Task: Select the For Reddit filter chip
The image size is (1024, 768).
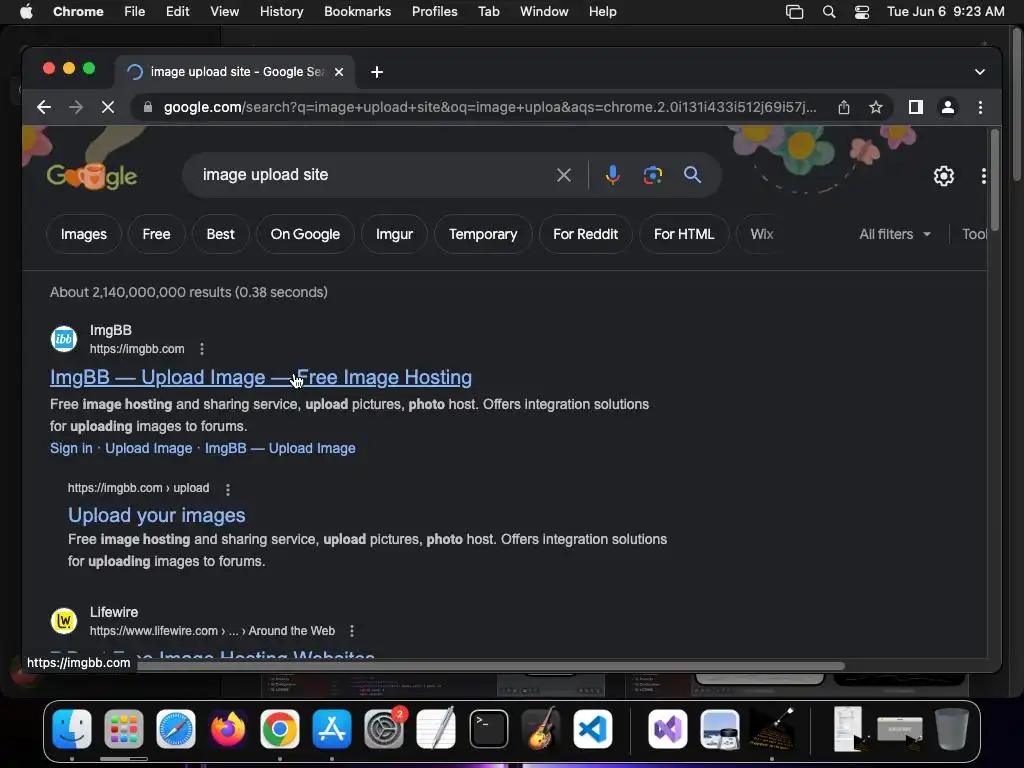Action: [586, 234]
